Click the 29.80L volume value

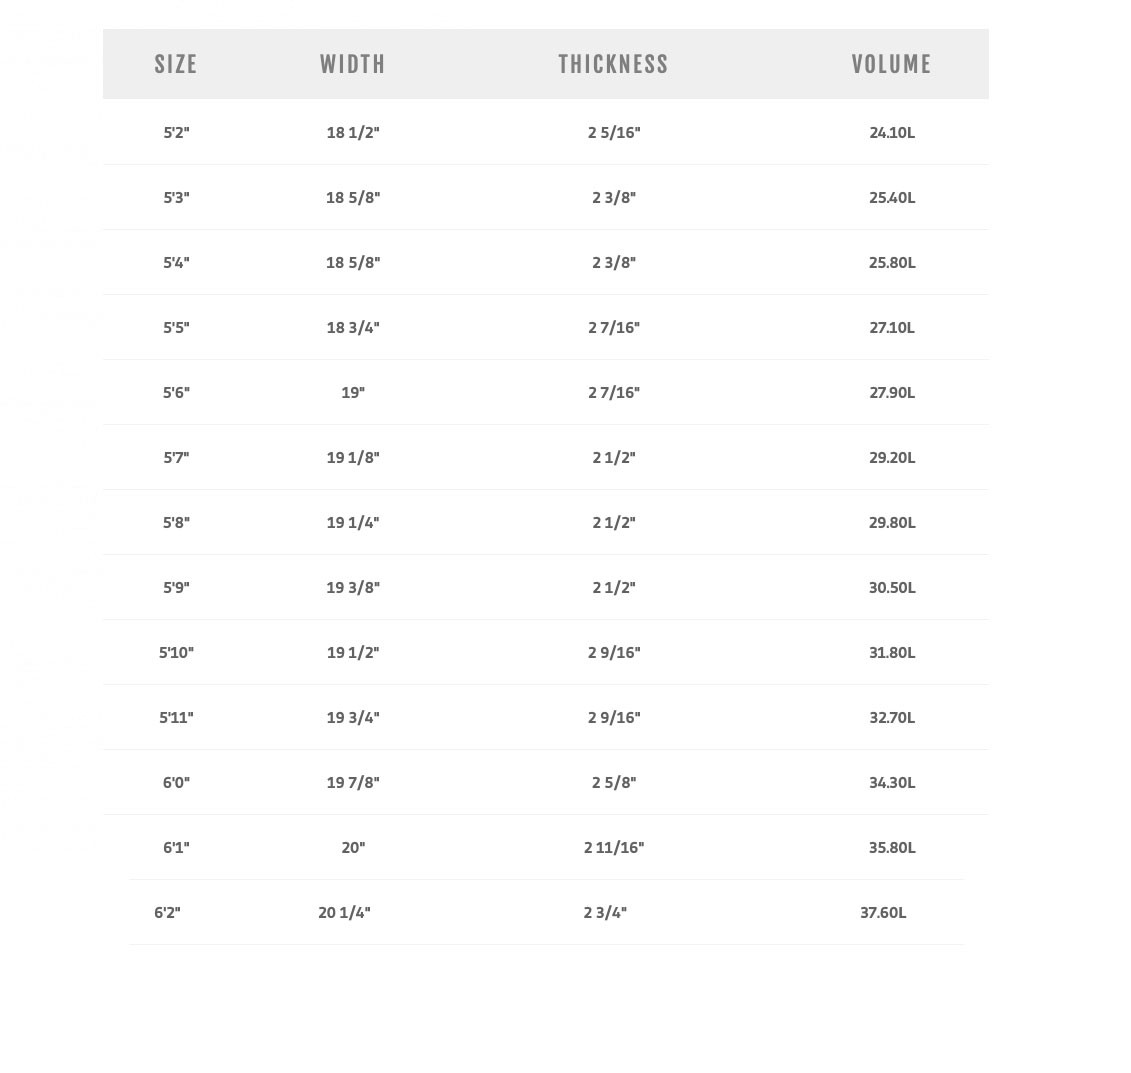pyautogui.click(x=892, y=522)
